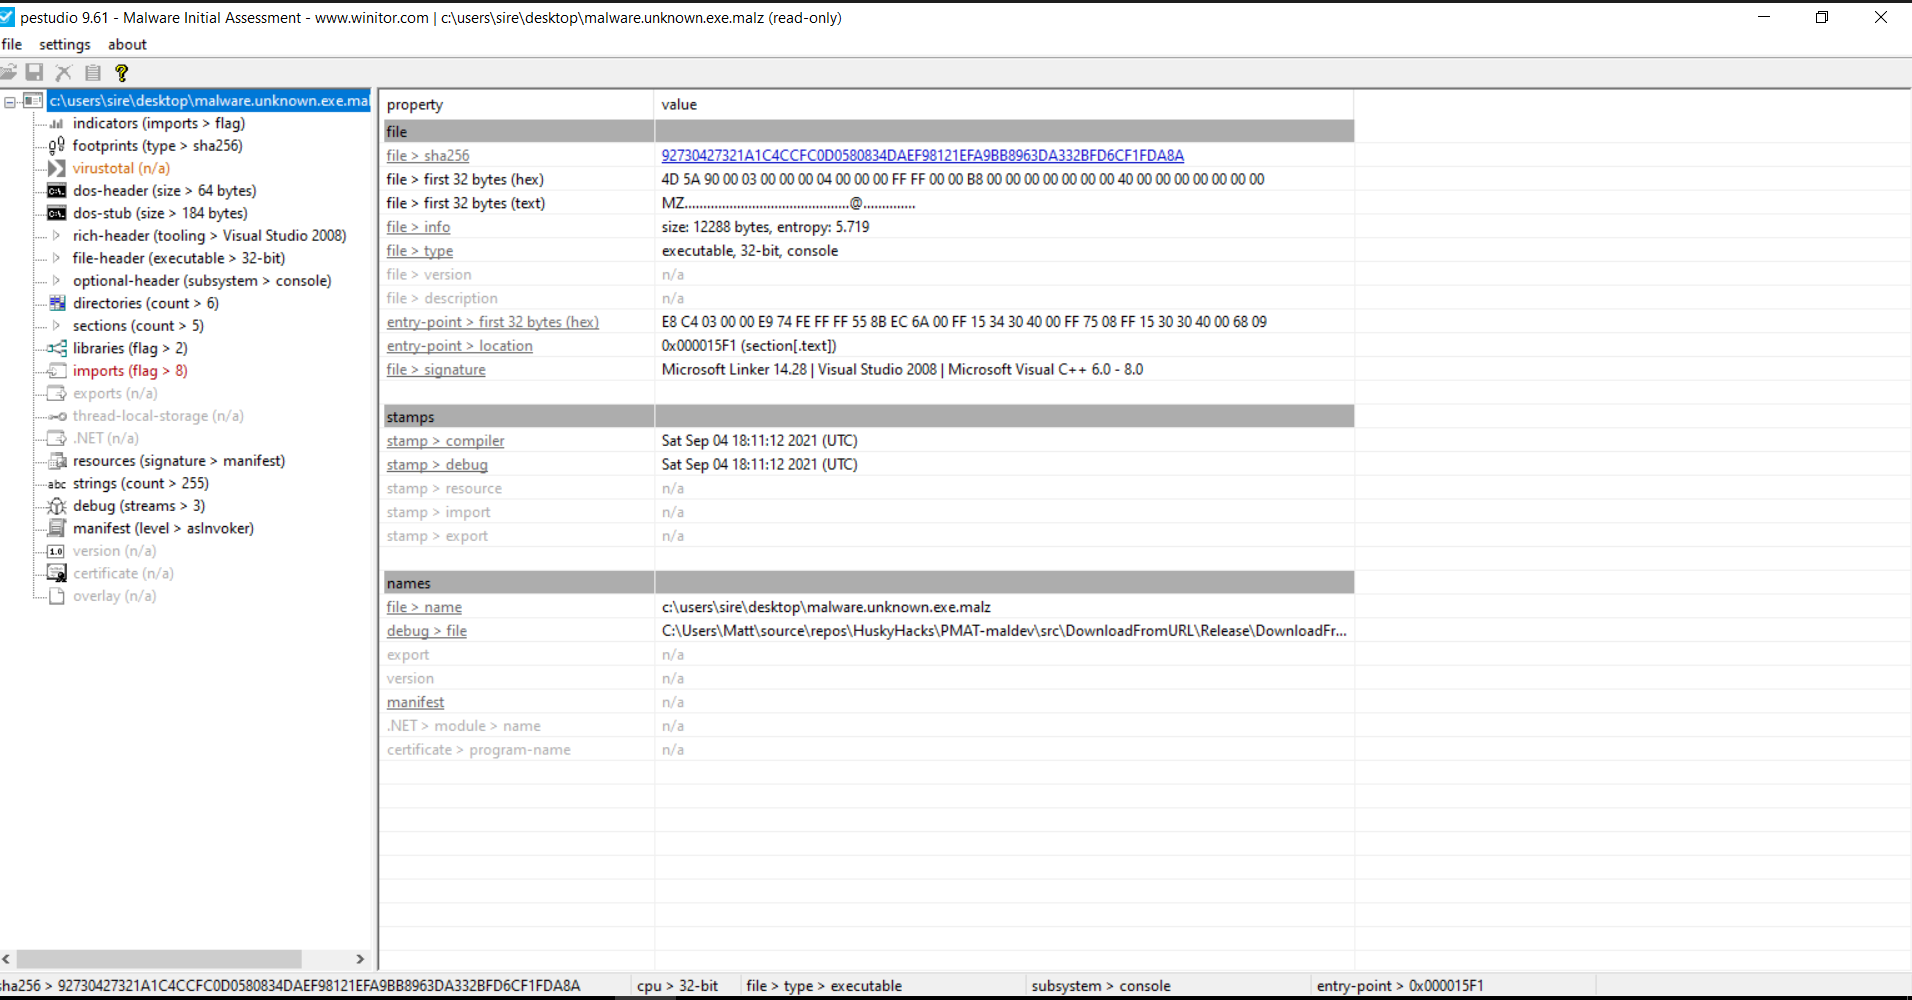Viewport: 1912px width, 1000px height.
Task: Click the libraries node icon
Action: pos(57,348)
